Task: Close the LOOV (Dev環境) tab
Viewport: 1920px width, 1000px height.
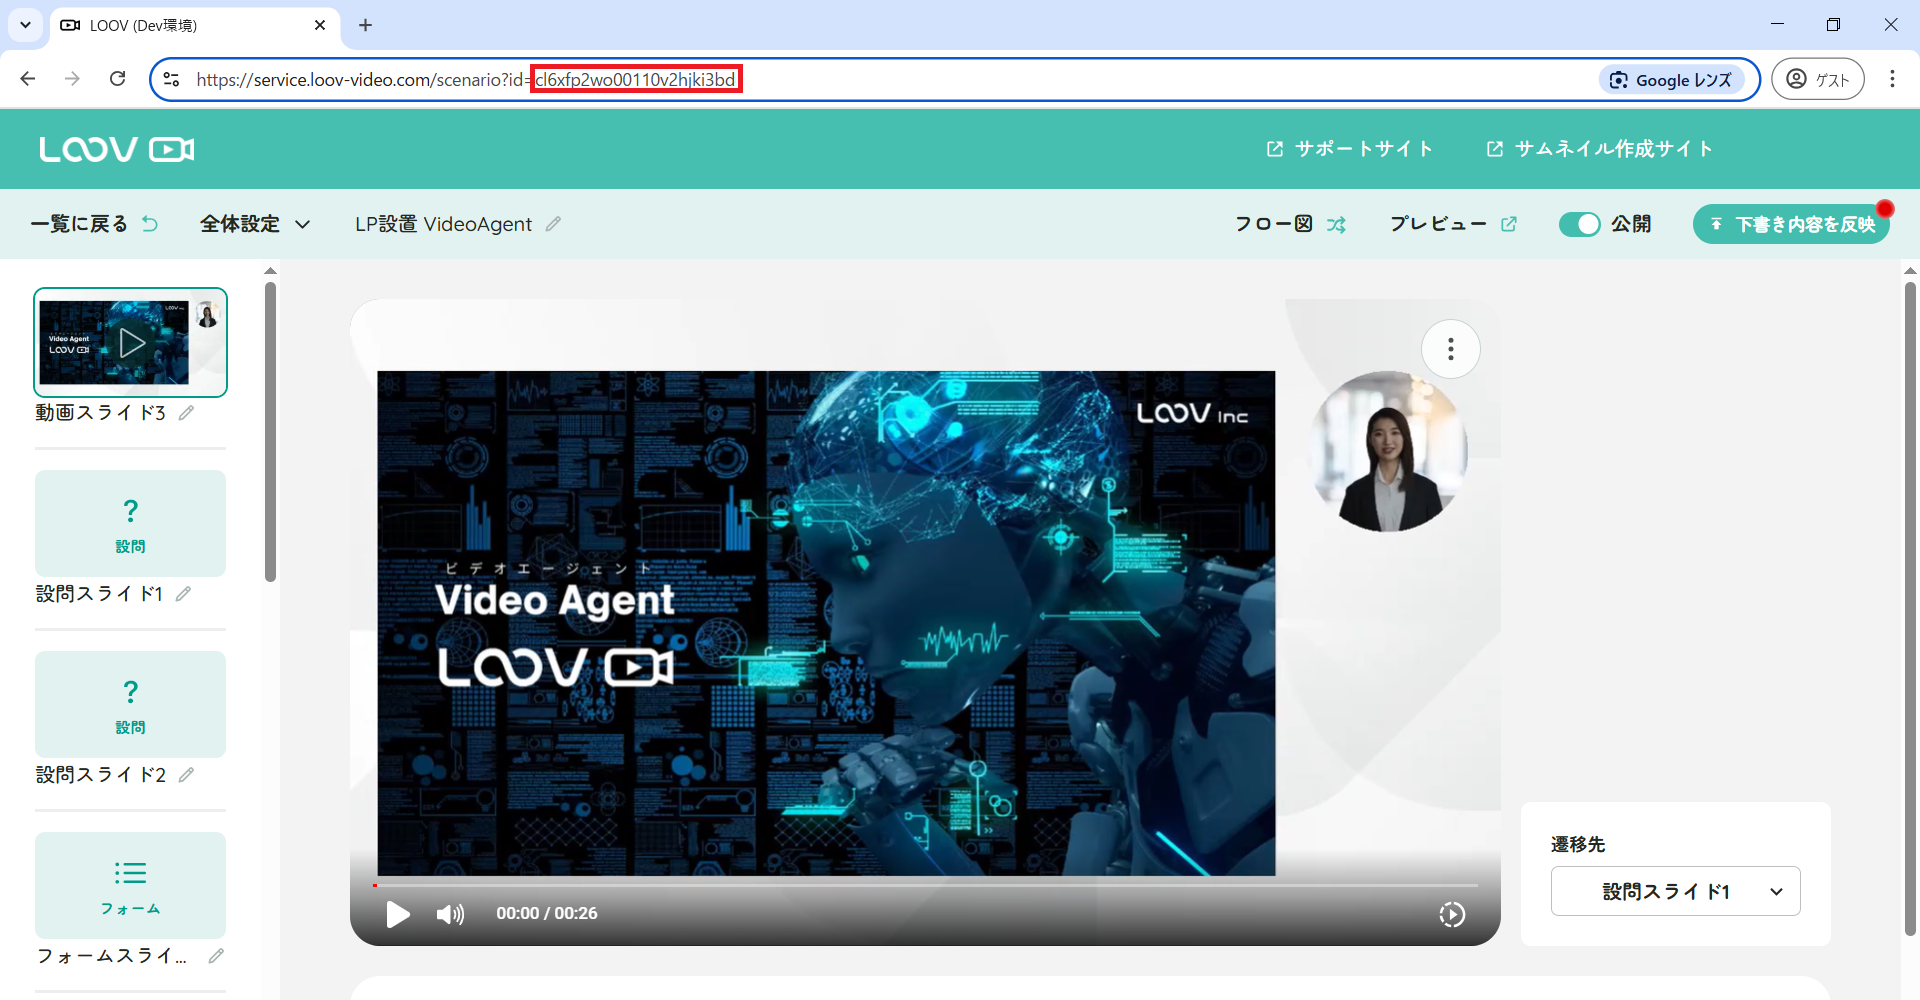Action: 320,25
